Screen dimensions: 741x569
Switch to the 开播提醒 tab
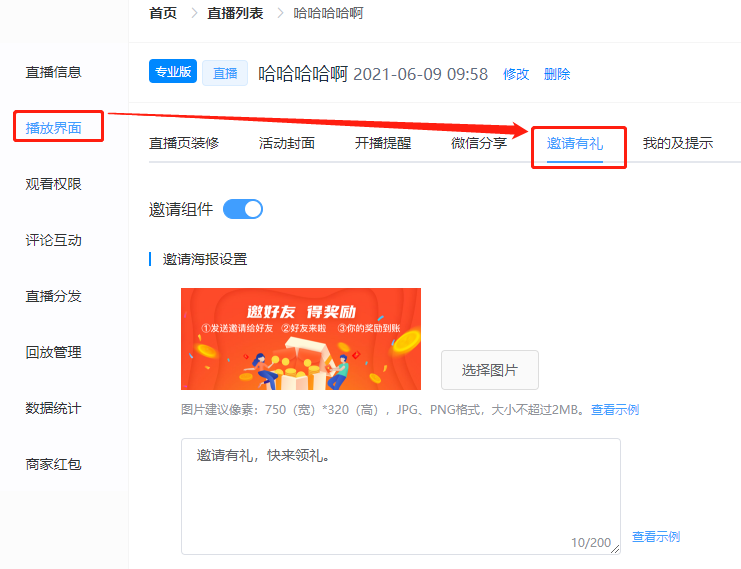pyautogui.click(x=383, y=143)
